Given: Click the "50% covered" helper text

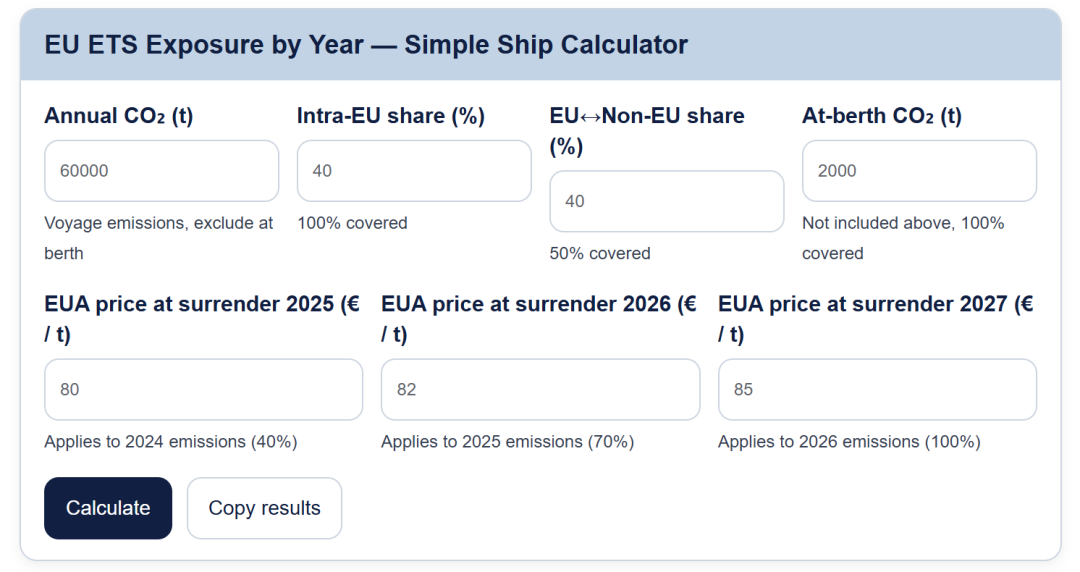Looking at the screenshot, I should coord(600,253).
